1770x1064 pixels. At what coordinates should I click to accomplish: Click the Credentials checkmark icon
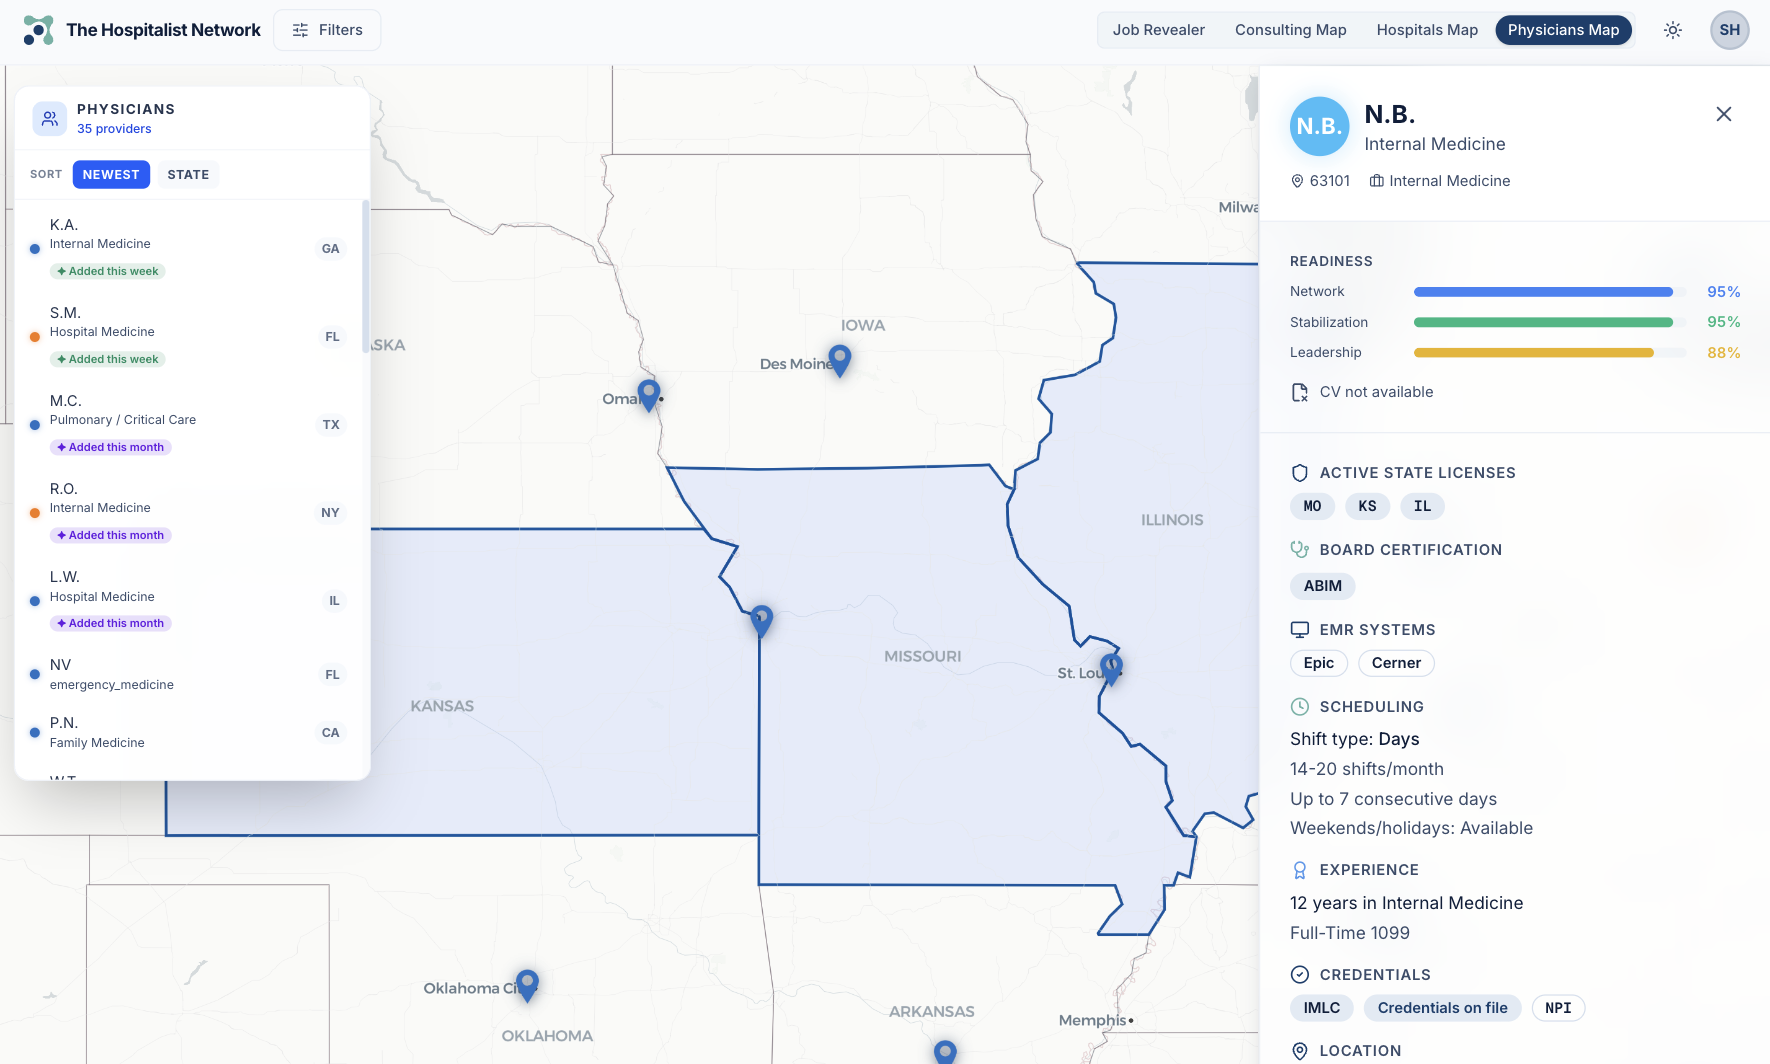(x=1300, y=975)
